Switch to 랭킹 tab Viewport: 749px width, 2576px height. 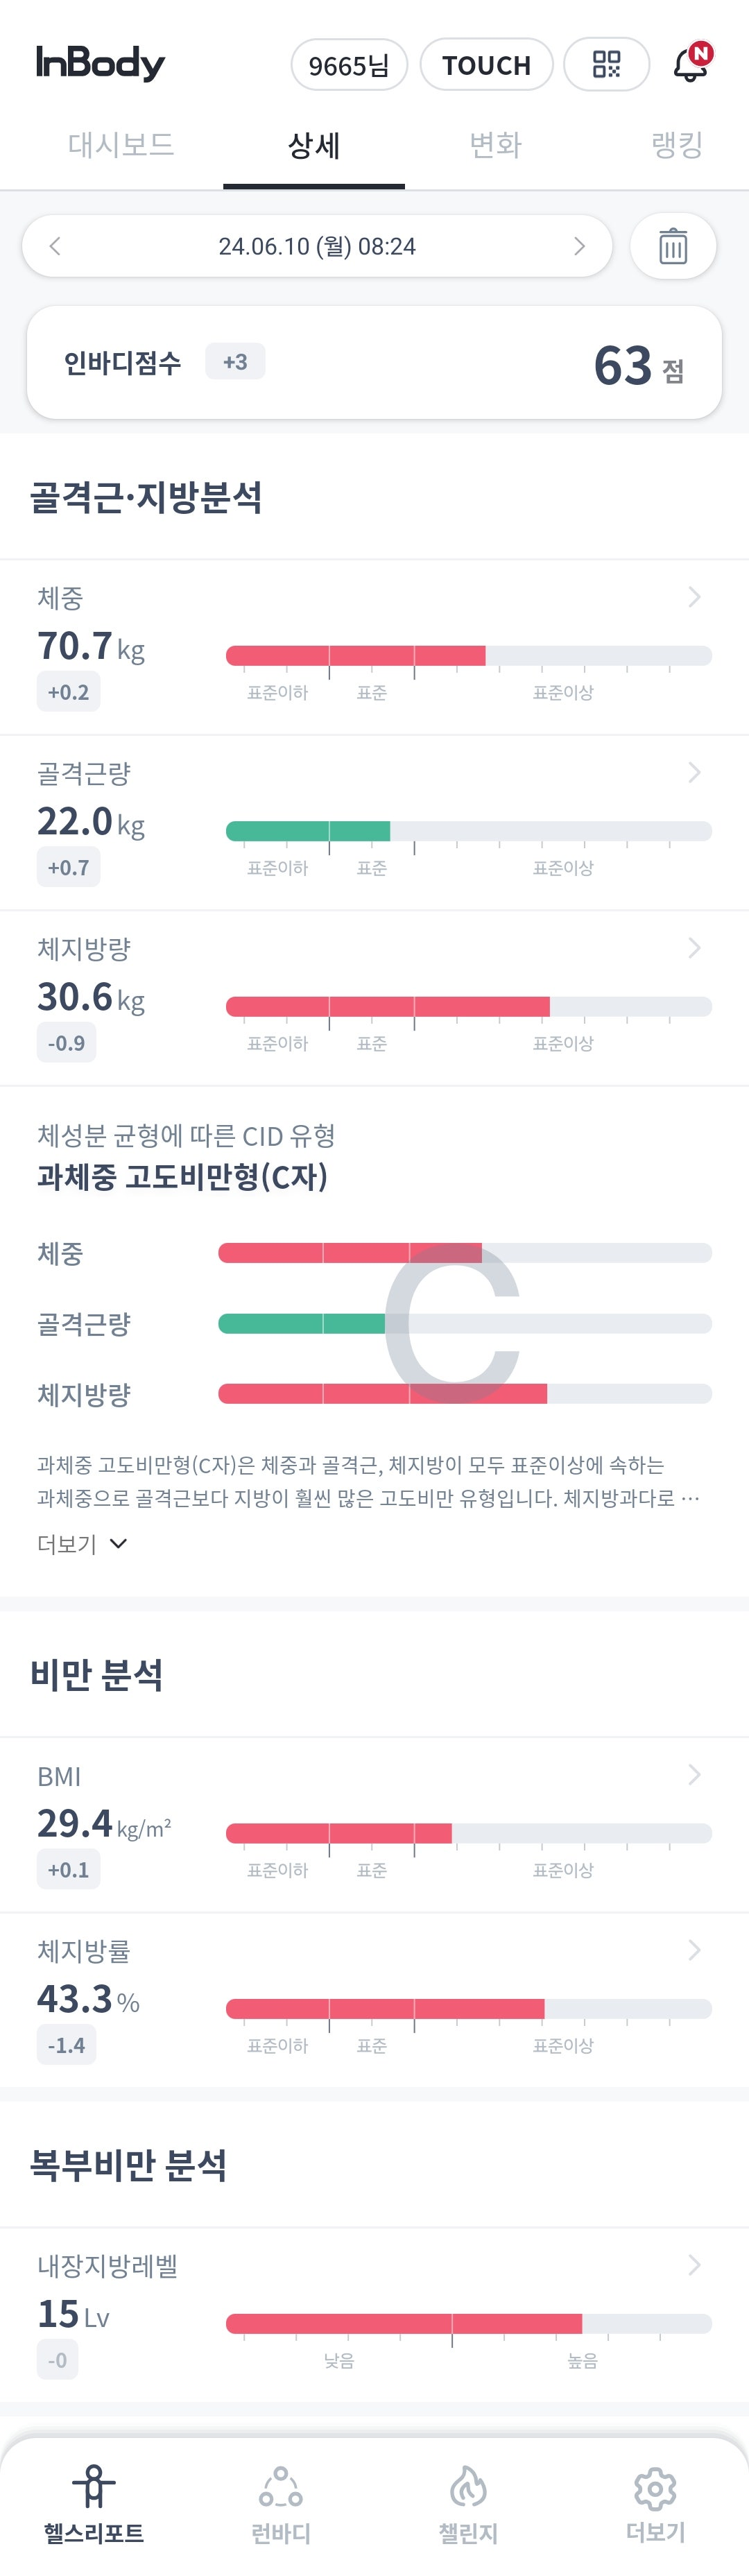point(677,145)
